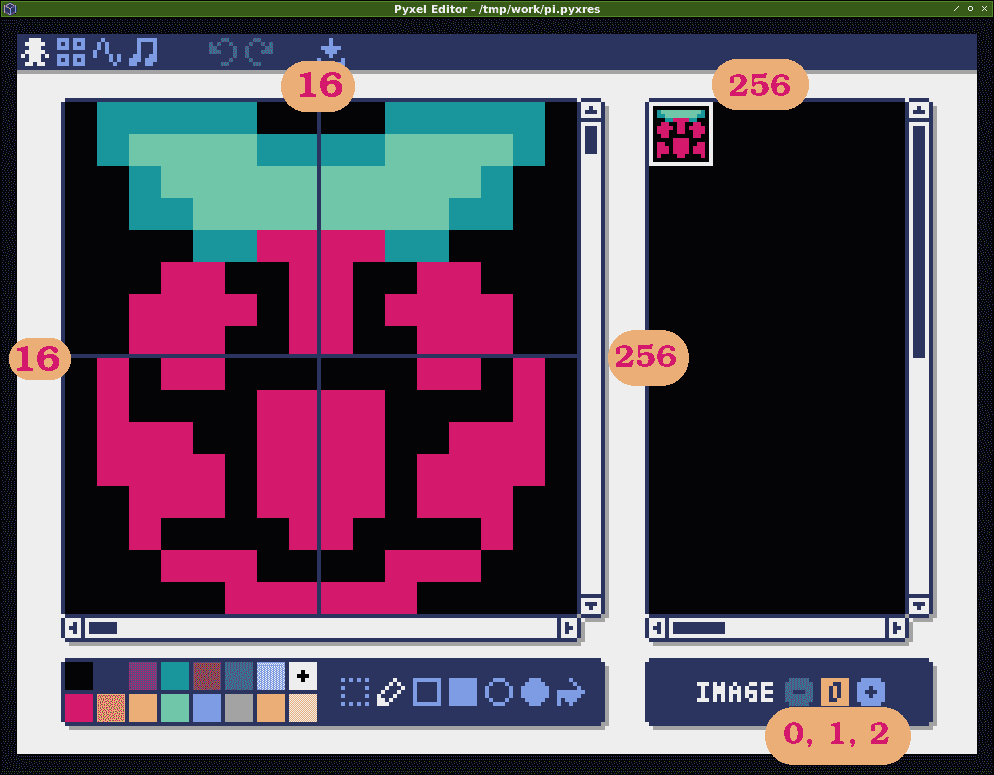This screenshot has height=775, width=994.
Task: Pick the dithered orange-pink color swatch
Action: tap(111, 708)
